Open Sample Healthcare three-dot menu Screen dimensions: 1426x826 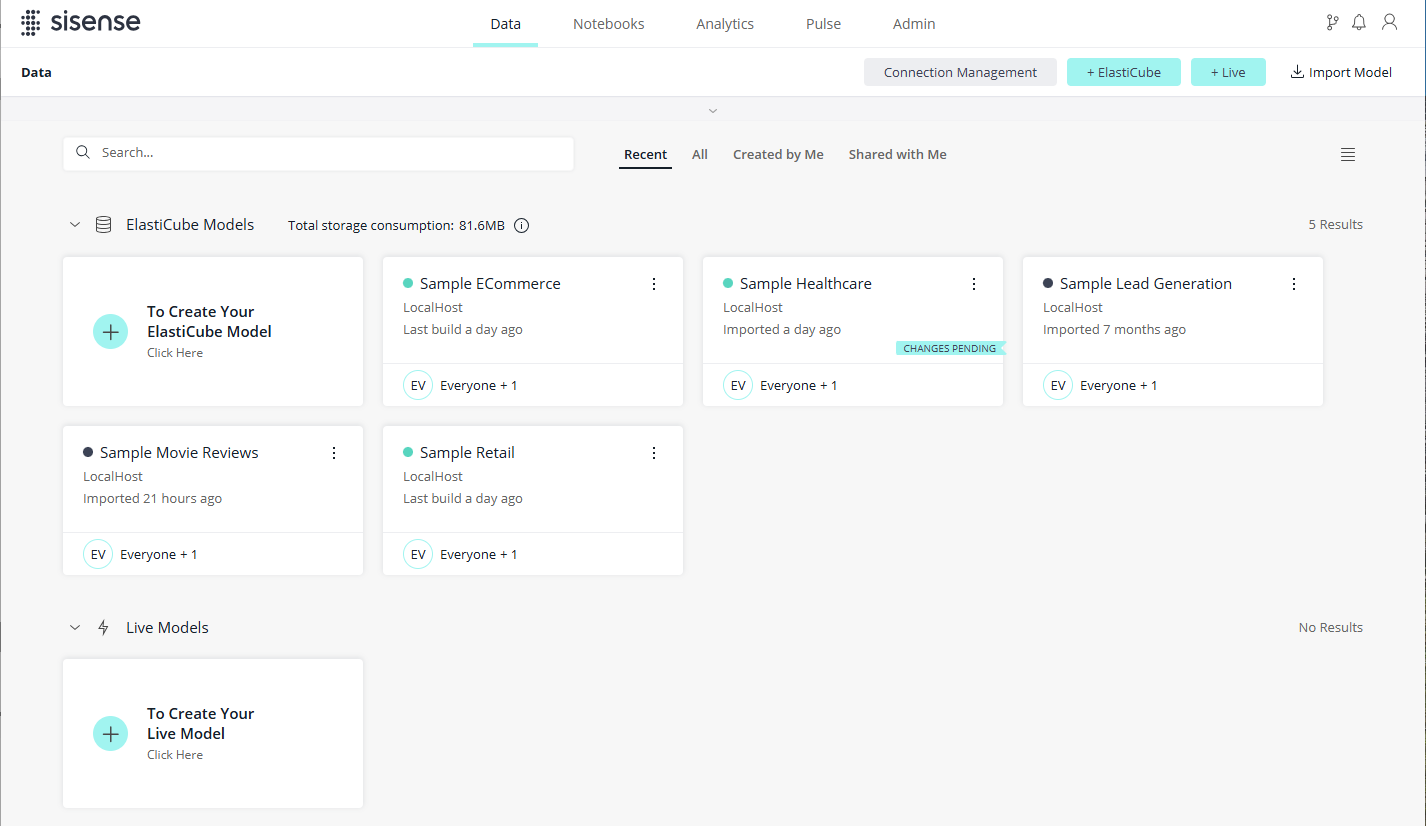click(x=974, y=284)
